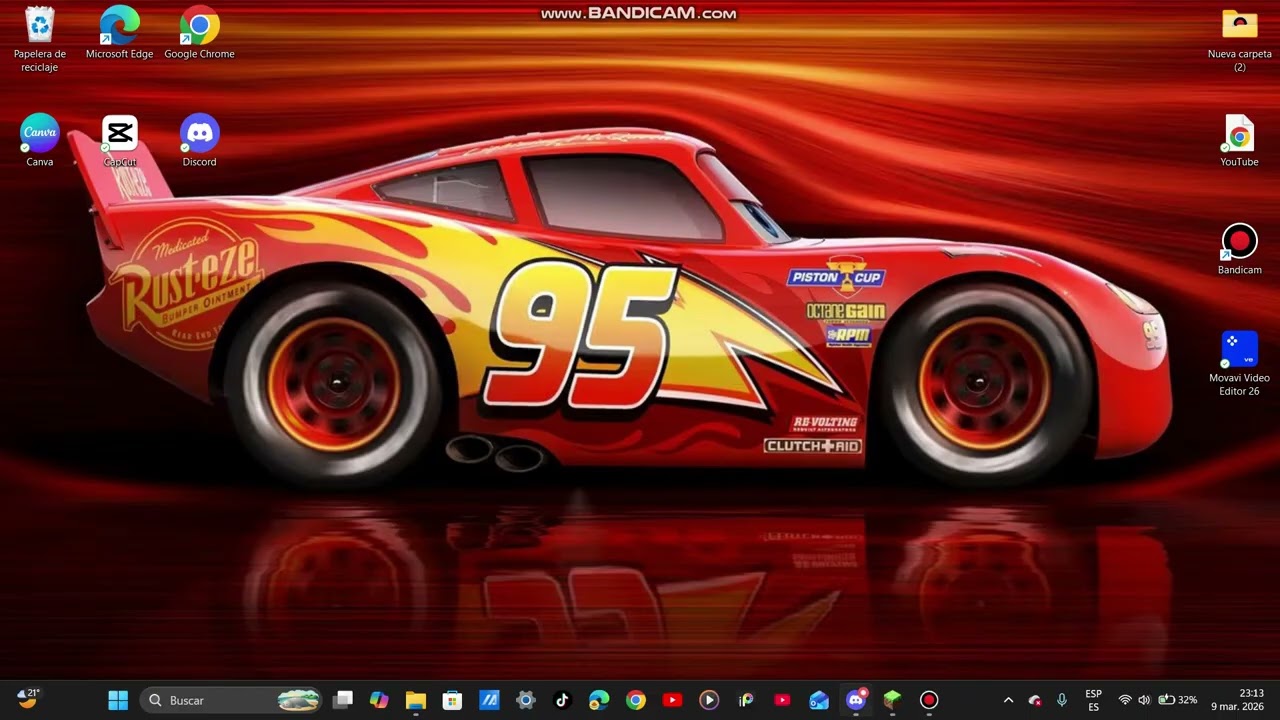The image size is (1280, 720).
Task: Switch to Minecraft grass block taskbar icon
Action: [892, 700]
